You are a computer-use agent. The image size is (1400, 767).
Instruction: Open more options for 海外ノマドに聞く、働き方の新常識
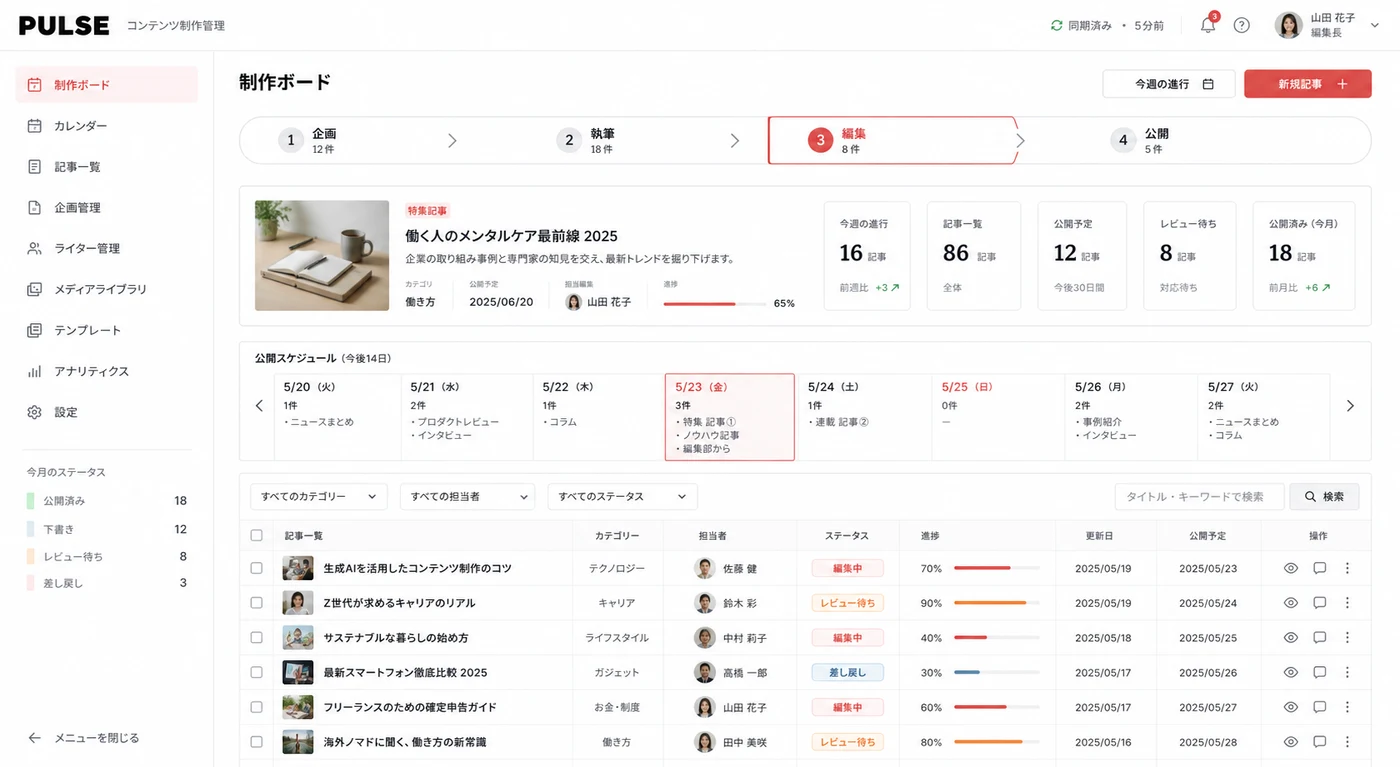pyautogui.click(x=1347, y=742)
